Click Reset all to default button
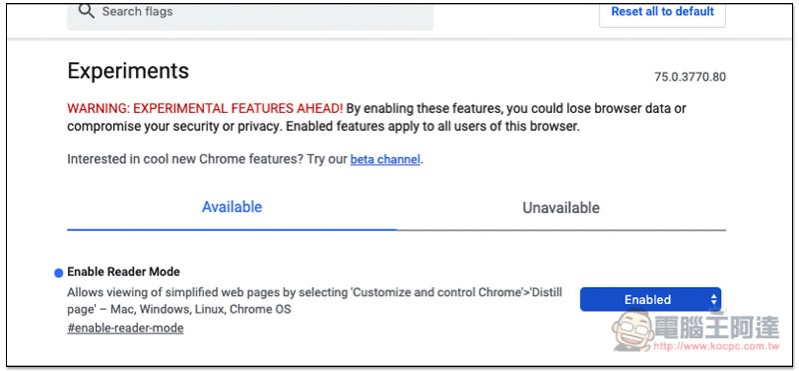This screenshot has height=371, width=799. pos(662,14)
